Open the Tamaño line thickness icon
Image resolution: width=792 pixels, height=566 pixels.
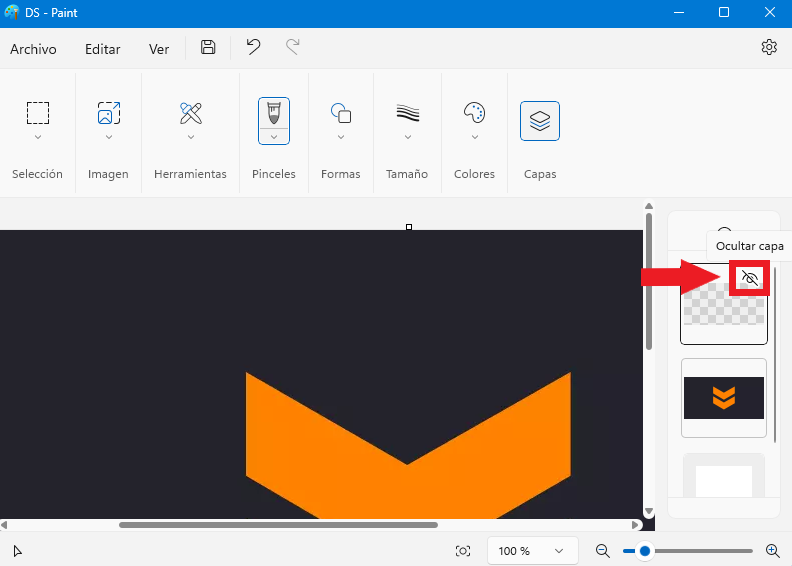pos(408,113)
